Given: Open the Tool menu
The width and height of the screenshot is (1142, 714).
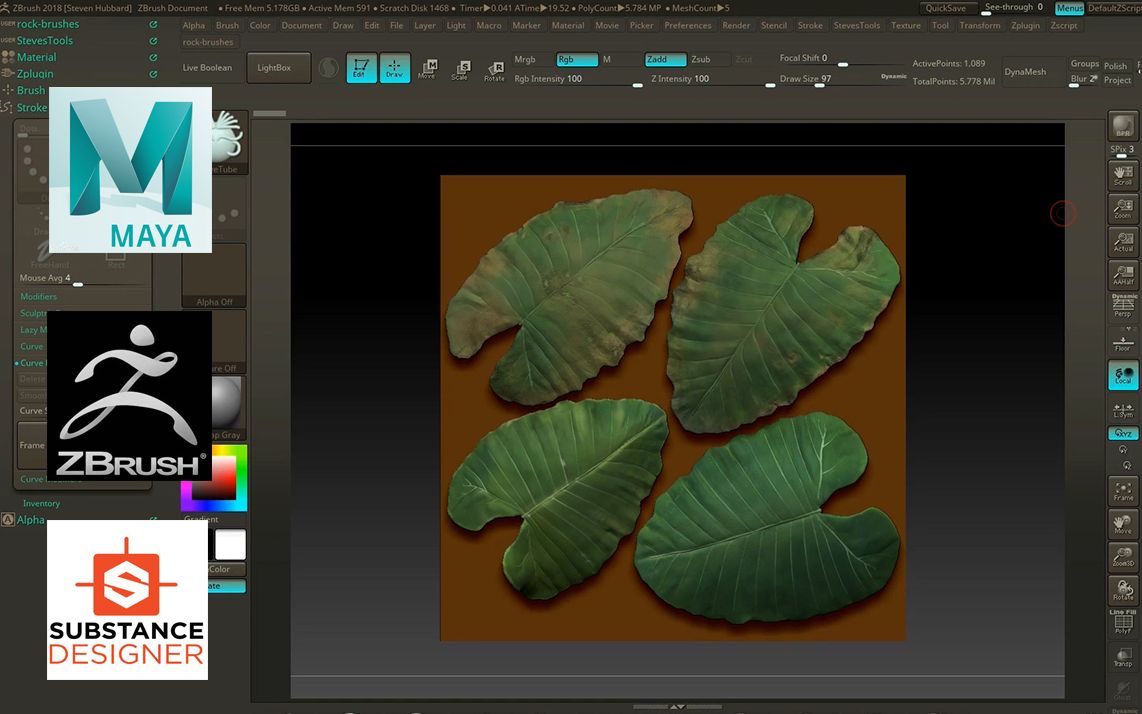Looking at the screenshot, I should point(940,25).
